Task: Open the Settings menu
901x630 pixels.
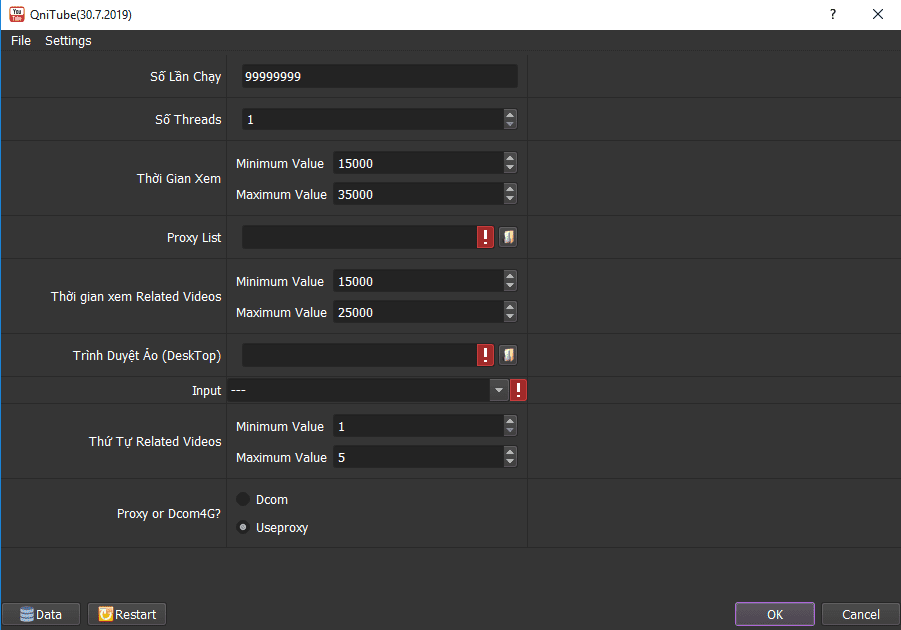Action: click(68, 41)
